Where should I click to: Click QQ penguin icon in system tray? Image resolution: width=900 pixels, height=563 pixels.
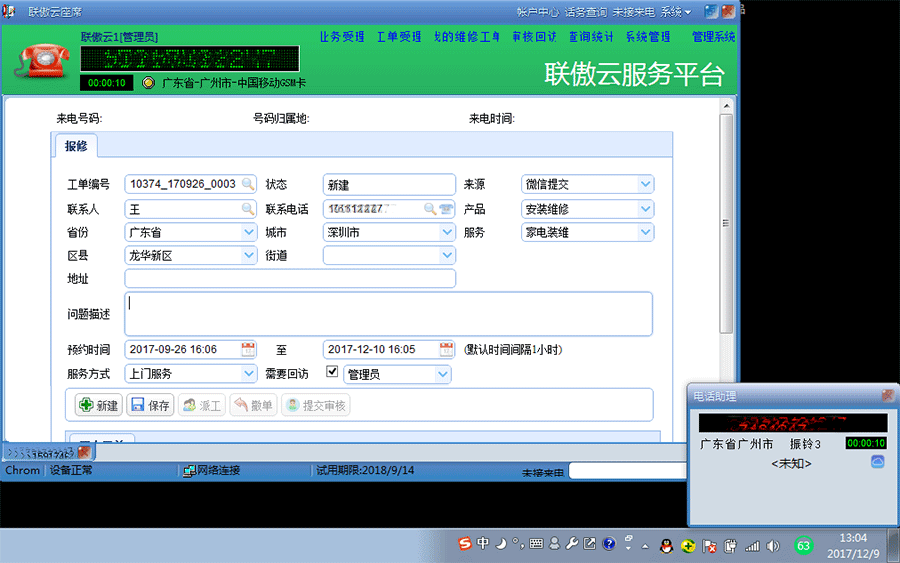(664, 545)
